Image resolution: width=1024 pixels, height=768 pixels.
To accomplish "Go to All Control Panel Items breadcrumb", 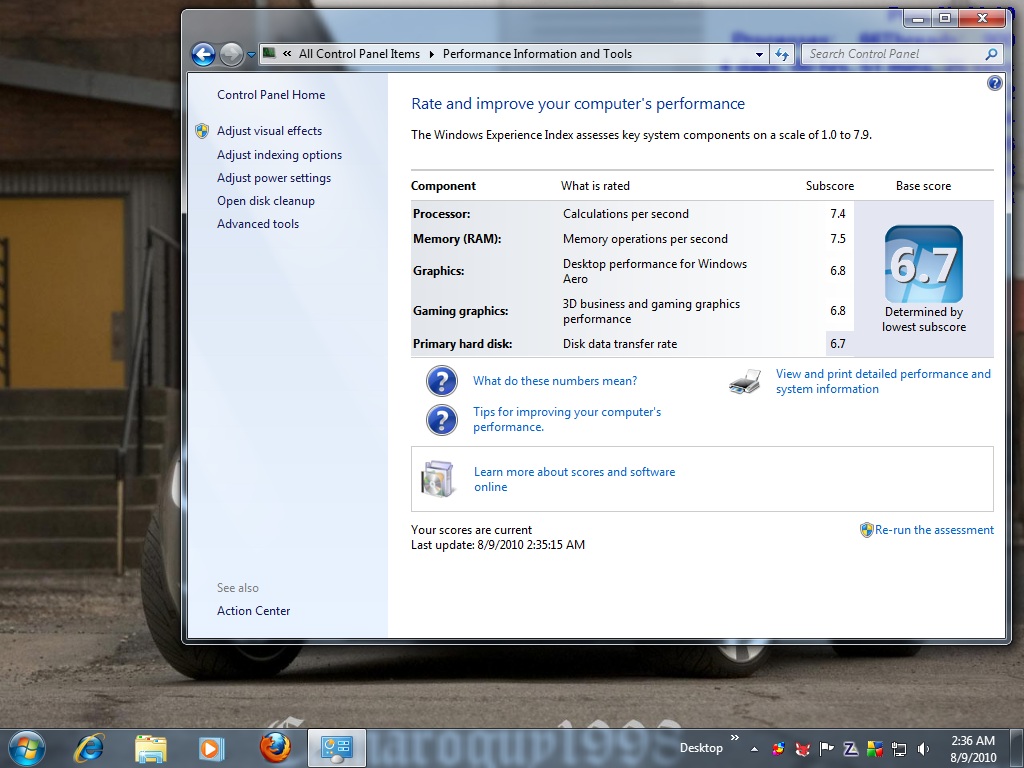I will tap(359, 54).
